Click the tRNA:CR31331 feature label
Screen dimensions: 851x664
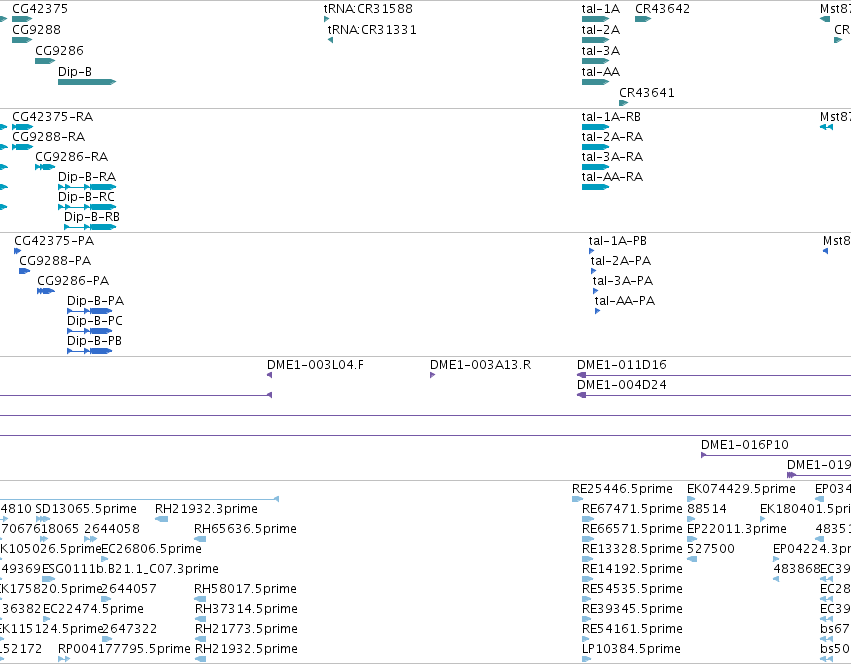click(x=372, y=29)
